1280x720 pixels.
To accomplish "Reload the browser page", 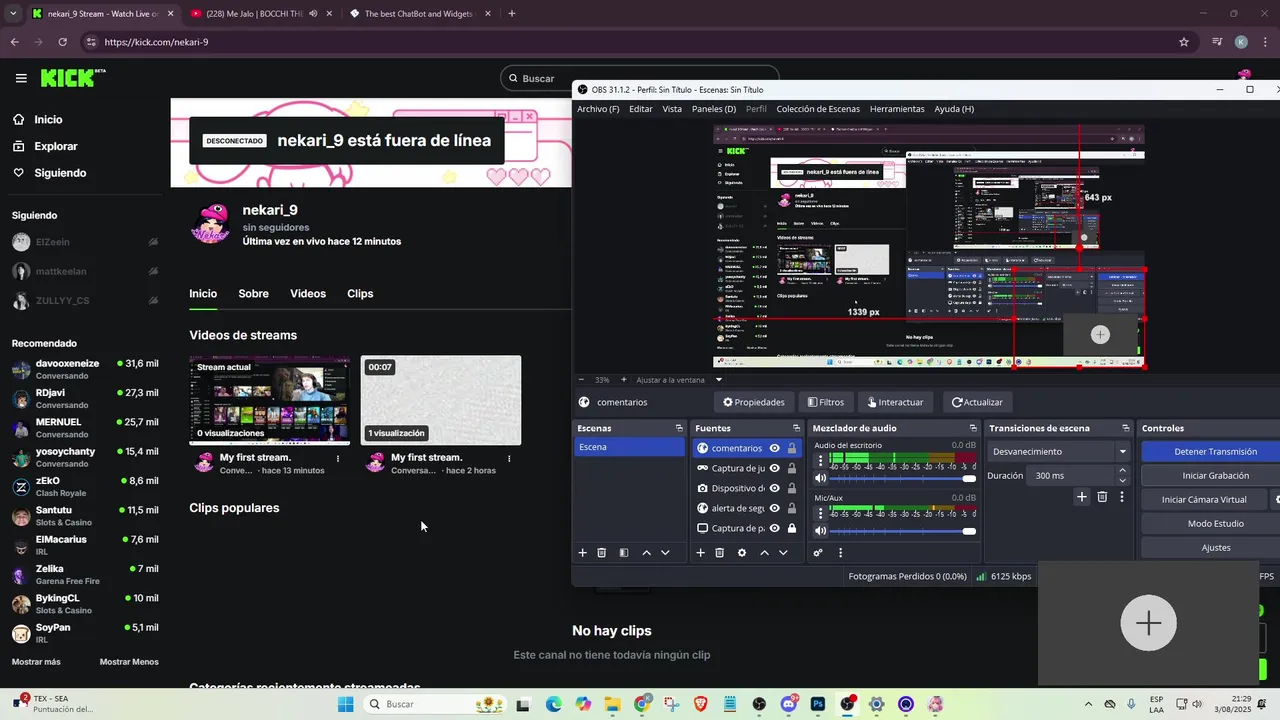I will point(62,42).
